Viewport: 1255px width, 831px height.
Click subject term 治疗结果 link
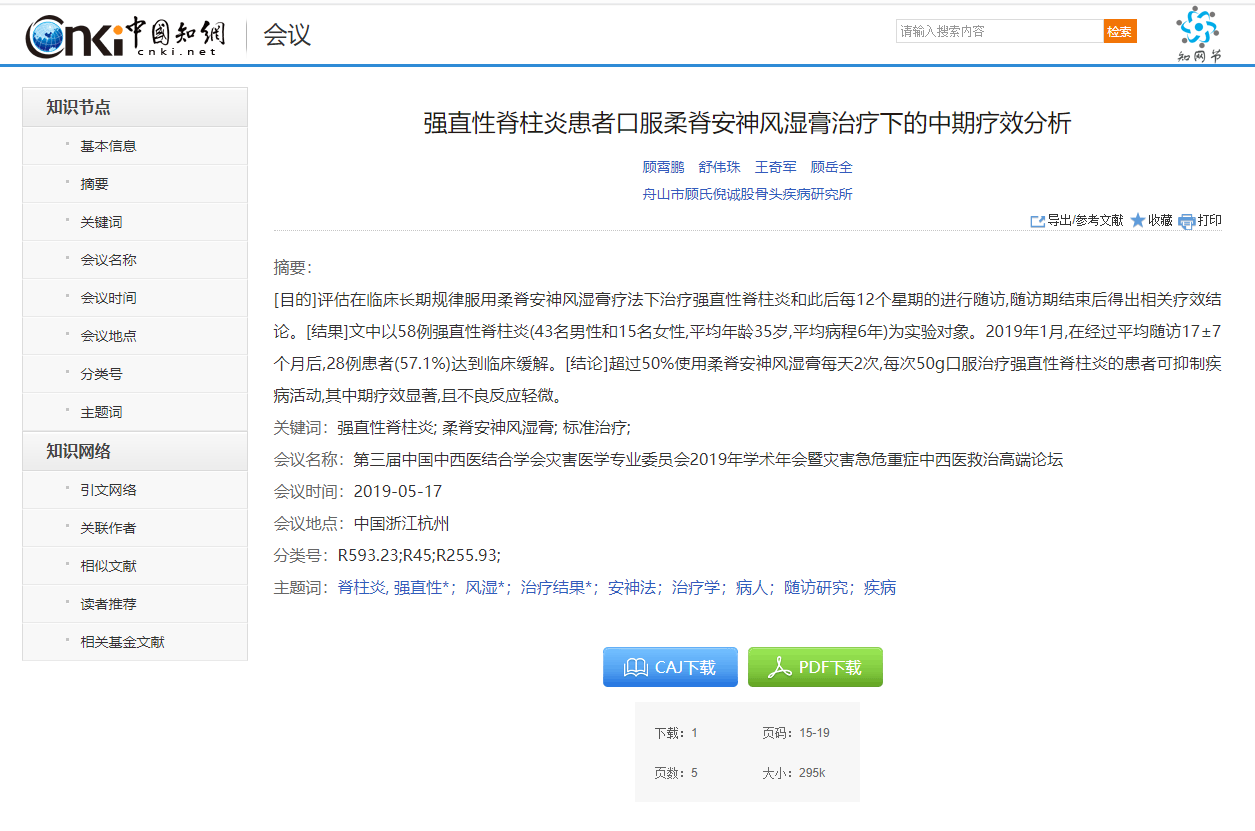pyautogui.click(x=555, y=588)
